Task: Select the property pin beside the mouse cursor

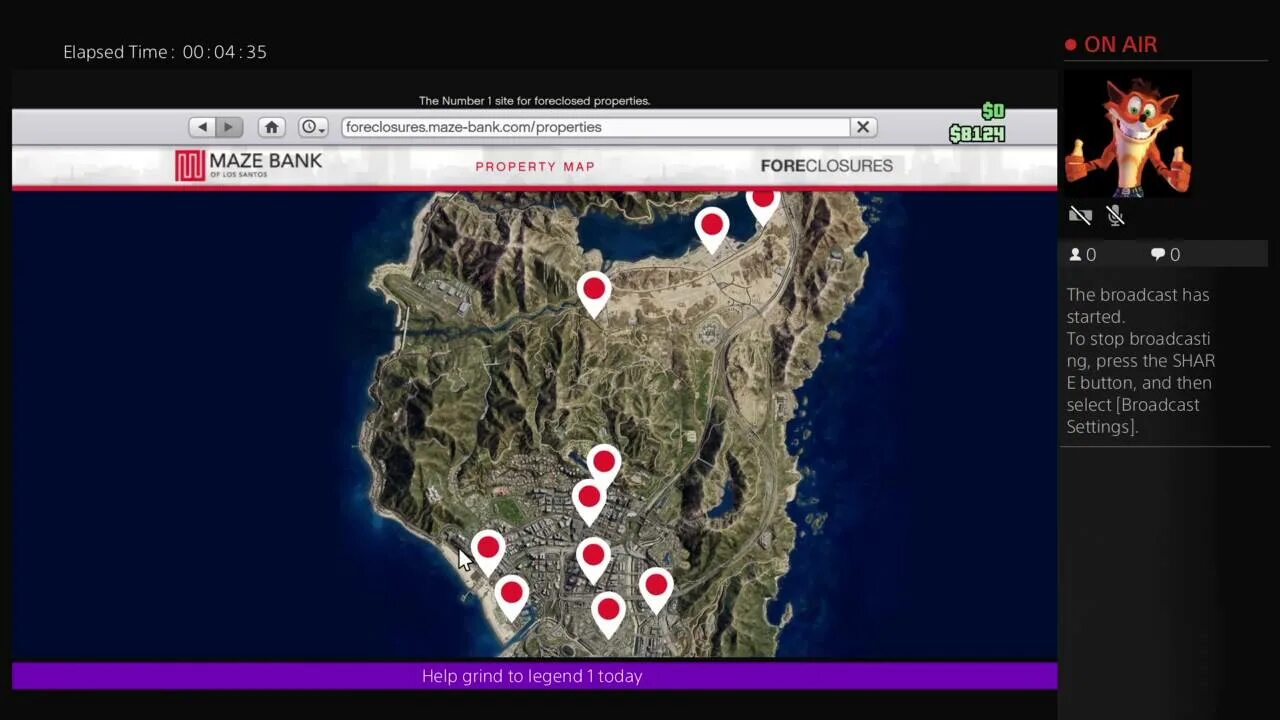Action: [488, 550]
